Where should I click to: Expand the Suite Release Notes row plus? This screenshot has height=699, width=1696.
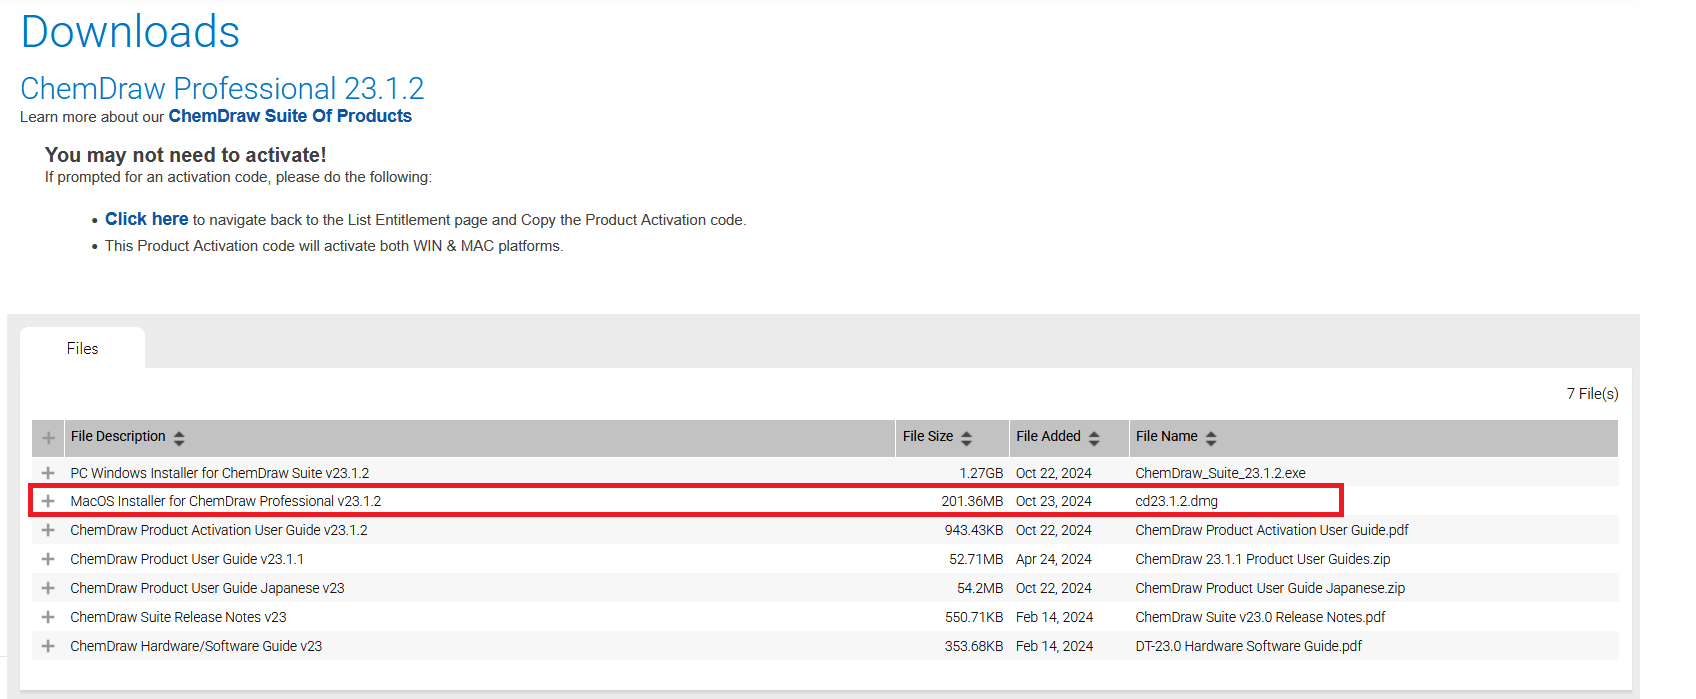tap(48, 617)
